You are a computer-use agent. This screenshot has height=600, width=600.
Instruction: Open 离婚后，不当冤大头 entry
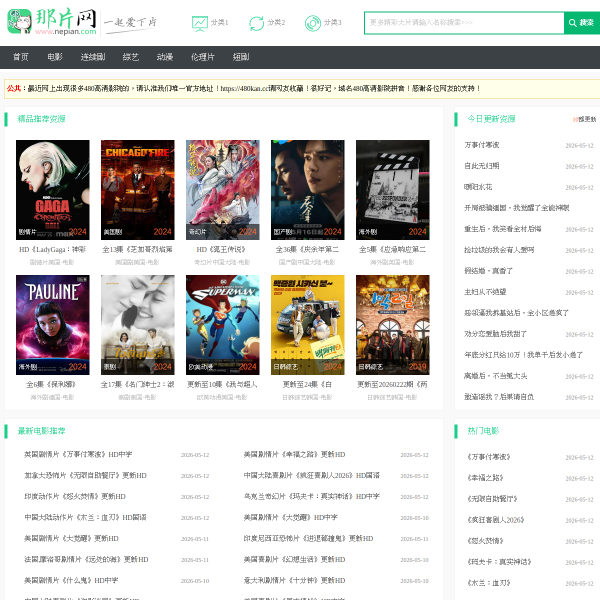tap(496, 376)
